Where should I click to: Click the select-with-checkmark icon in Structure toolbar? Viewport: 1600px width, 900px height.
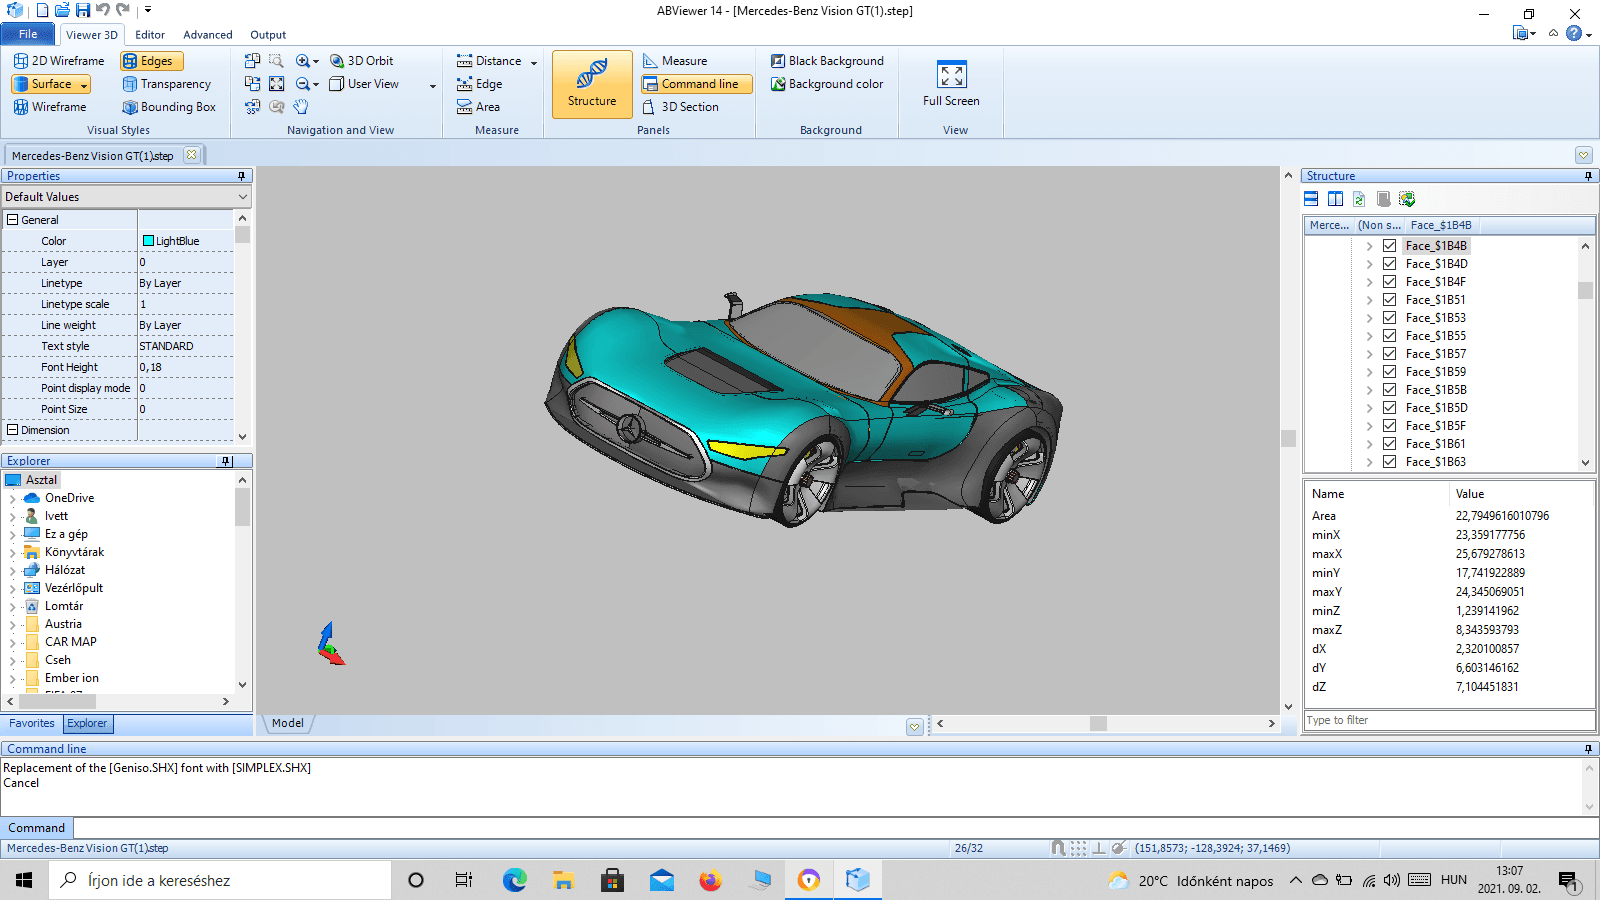1407,199
